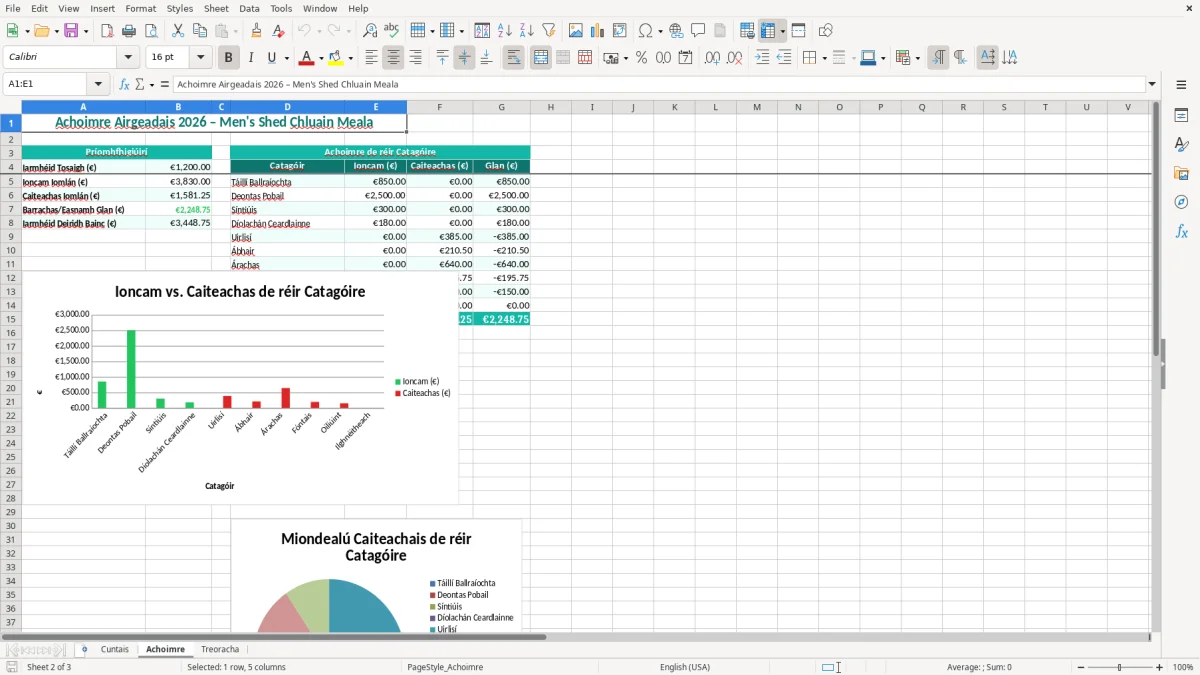Click the Format as Percent icon
Viewport: 1200px width, 675px height.
641,58
